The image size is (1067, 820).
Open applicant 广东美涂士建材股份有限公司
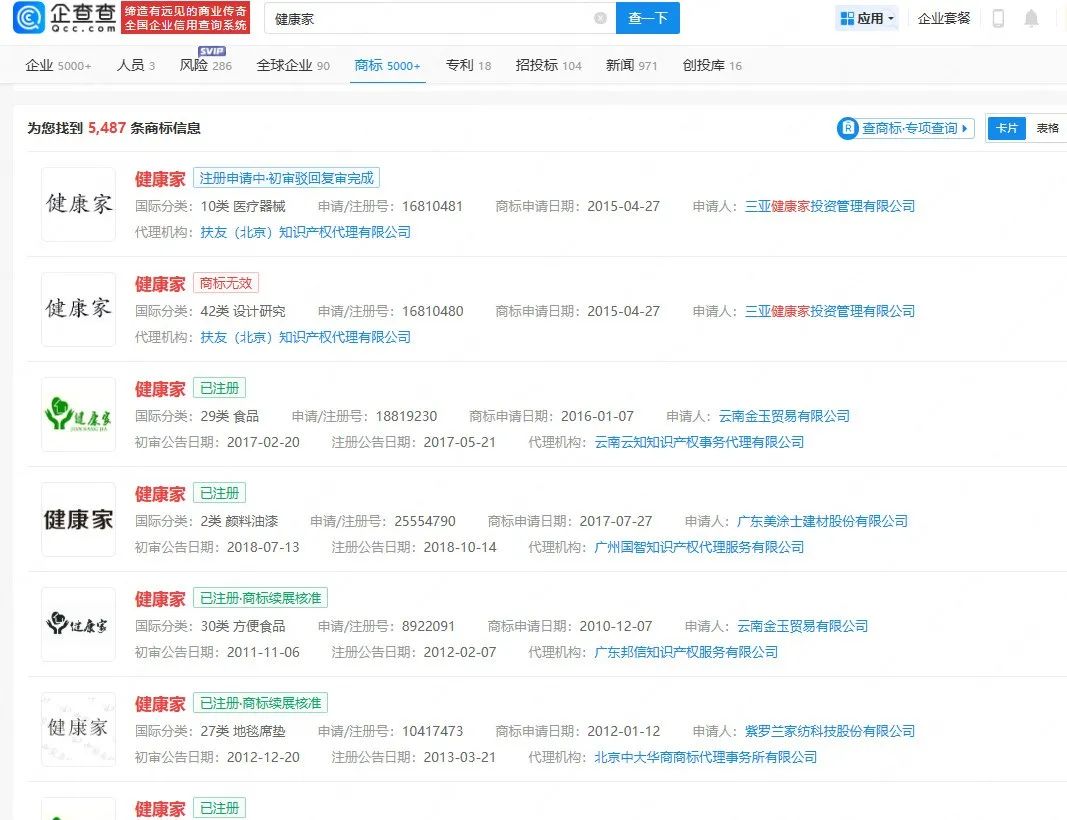tap(822, 521)
